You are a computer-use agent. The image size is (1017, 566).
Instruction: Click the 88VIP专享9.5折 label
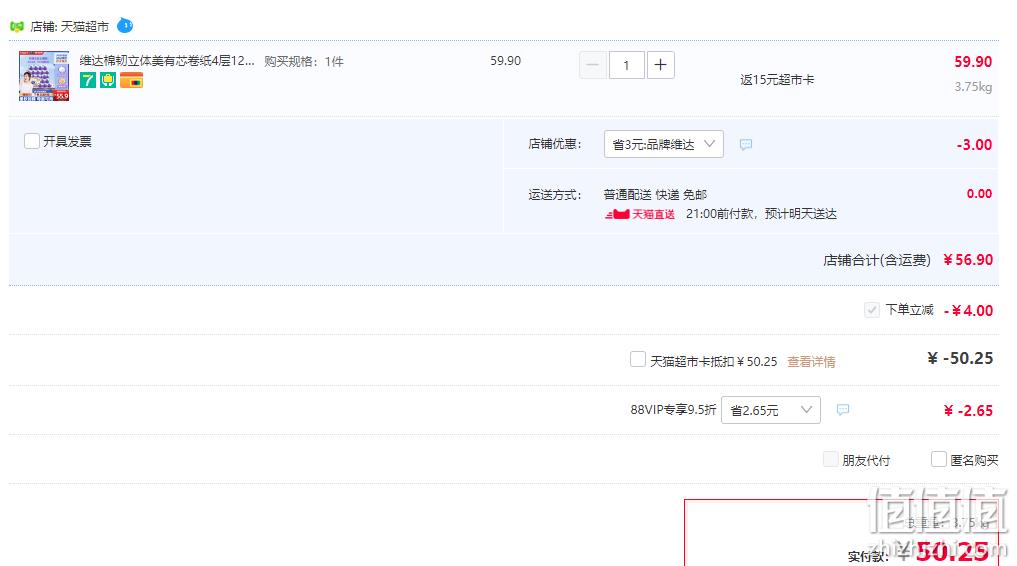pos(673,410)
